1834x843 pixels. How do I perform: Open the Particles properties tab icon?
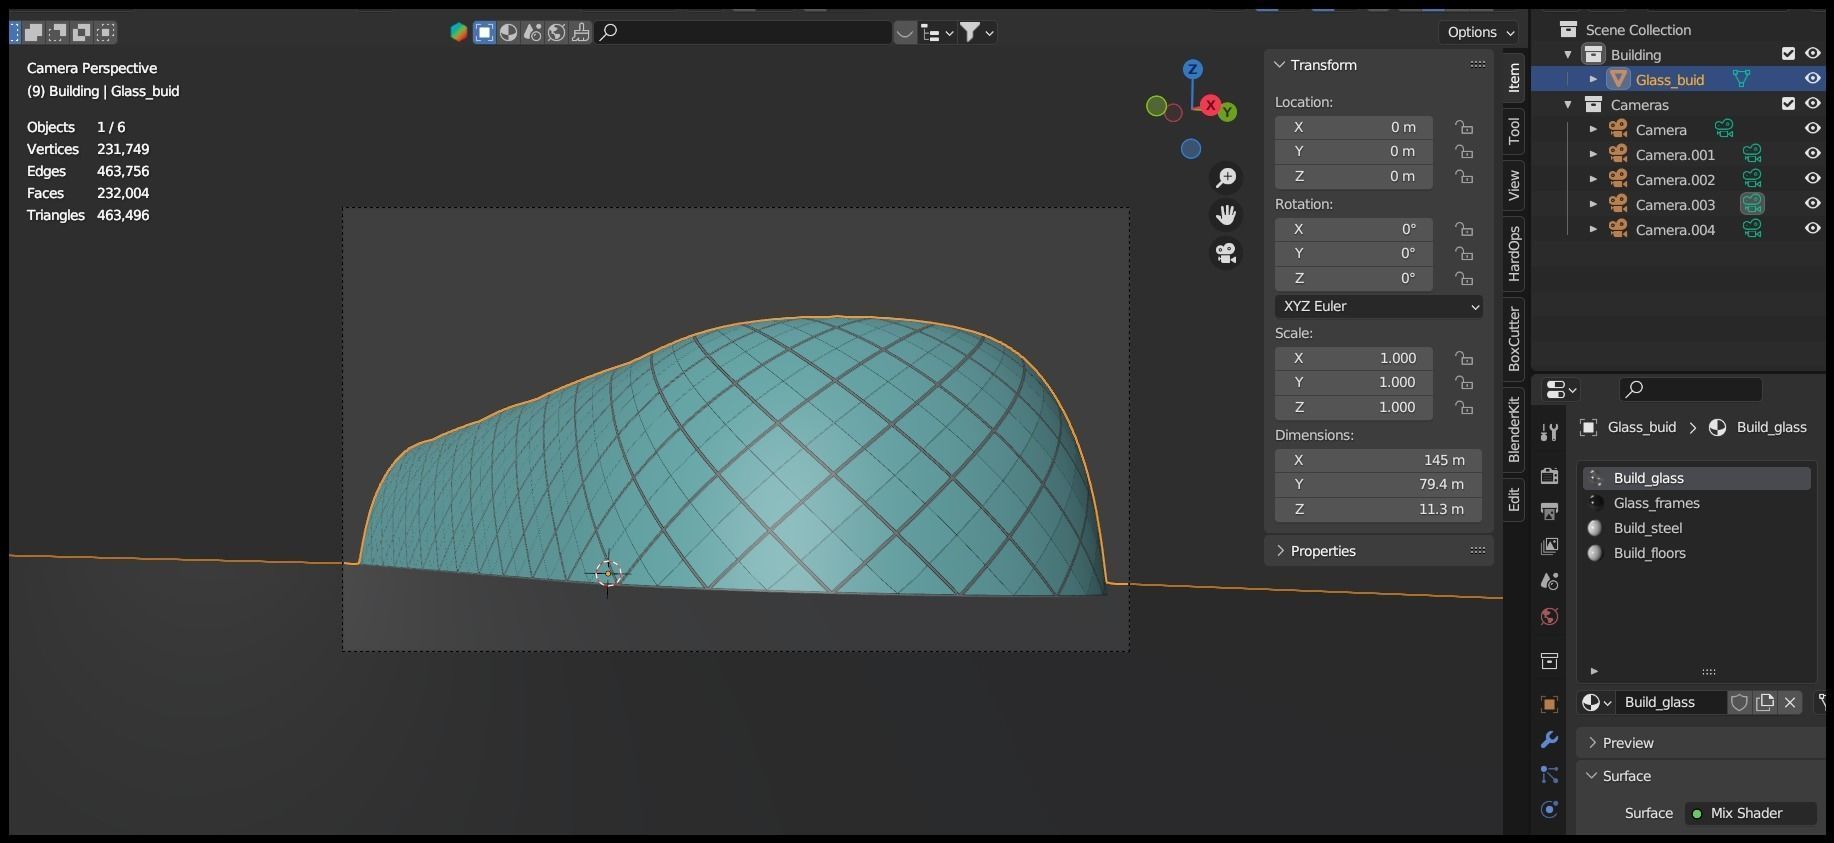[x=1549, y=775]
